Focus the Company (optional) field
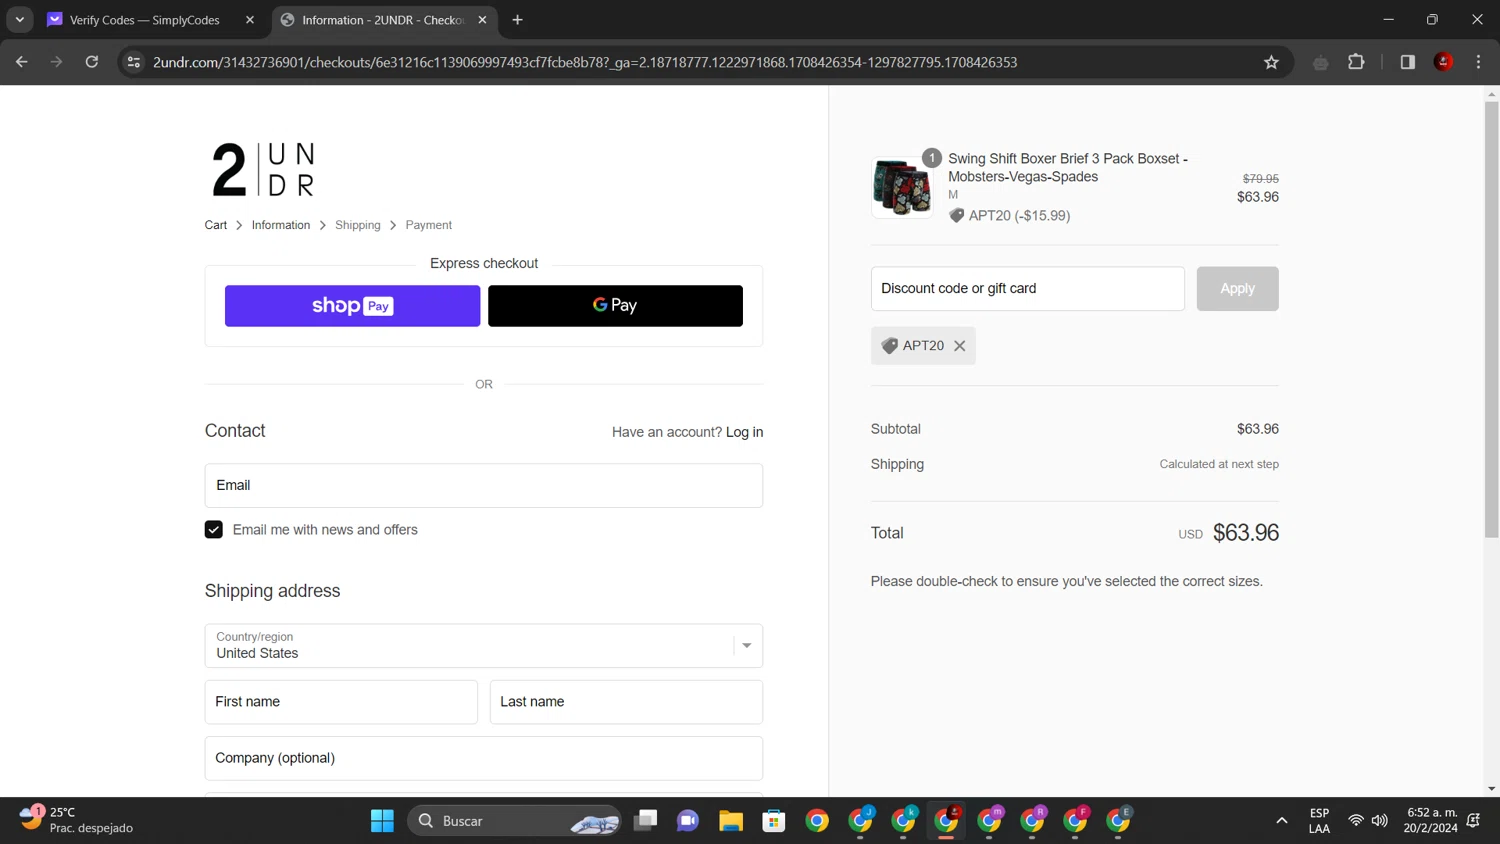This screenshot has width=1500, height=844. [x=484, y=758]
